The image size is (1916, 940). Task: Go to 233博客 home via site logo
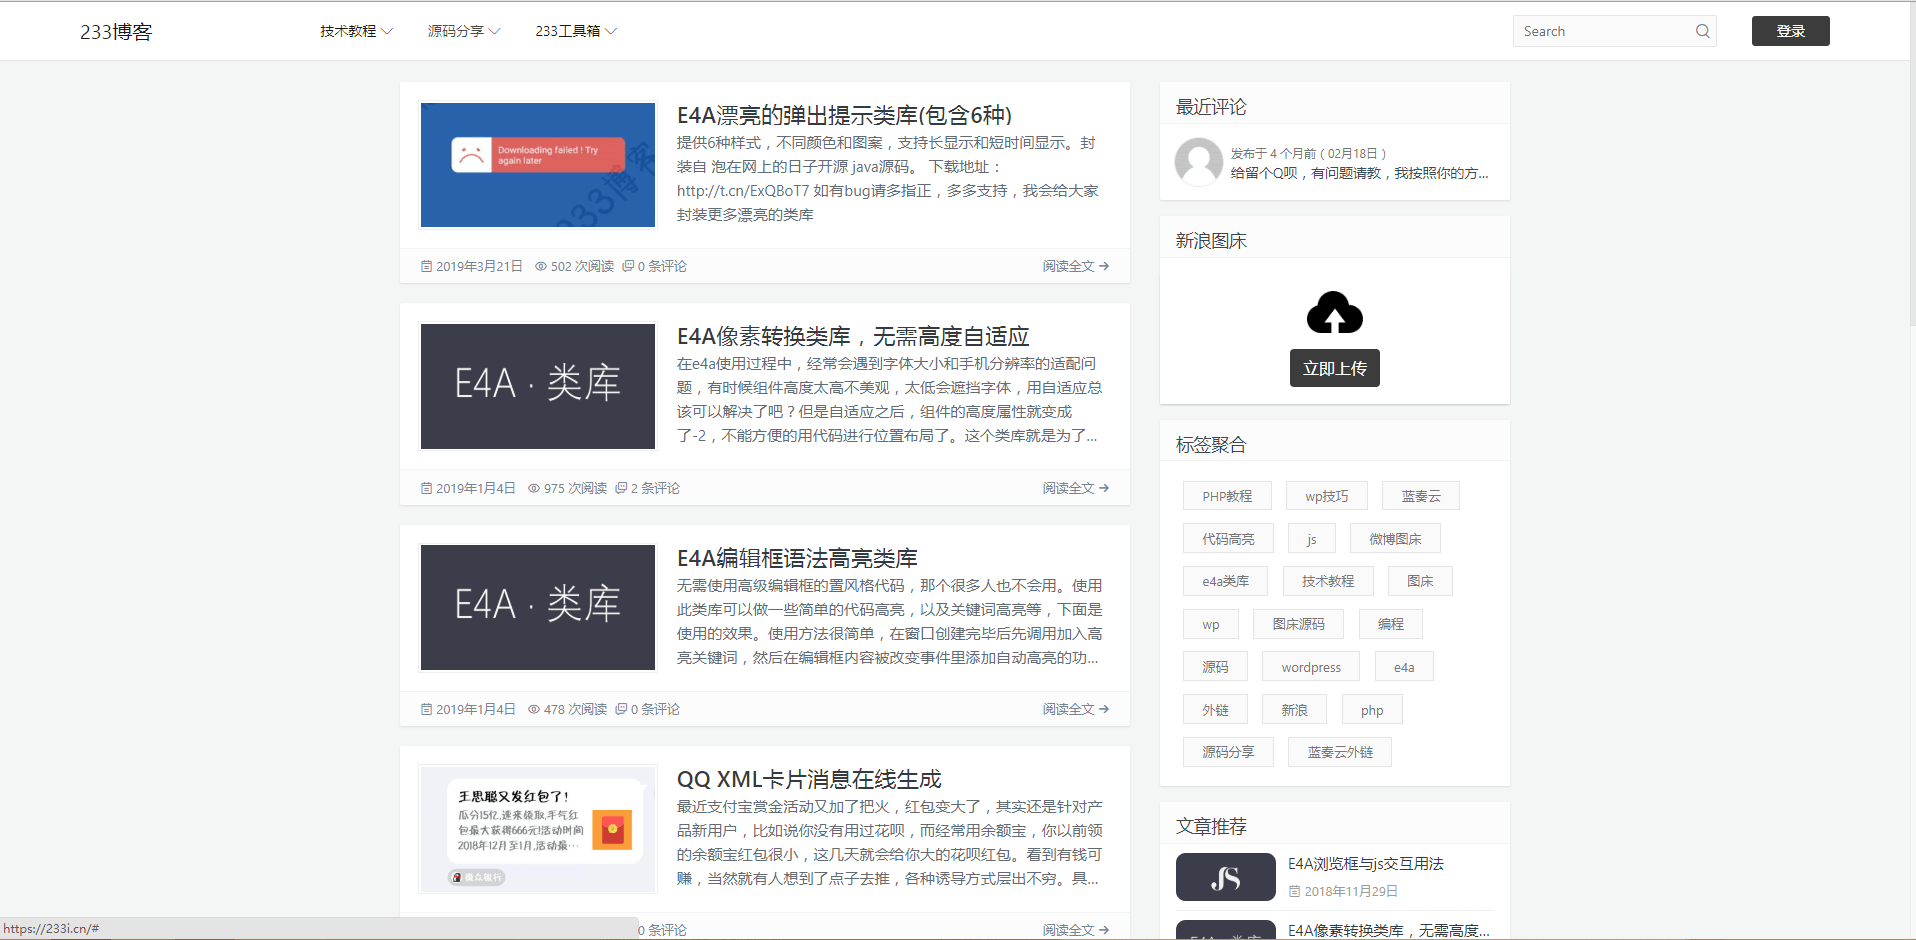coord(116,32)
